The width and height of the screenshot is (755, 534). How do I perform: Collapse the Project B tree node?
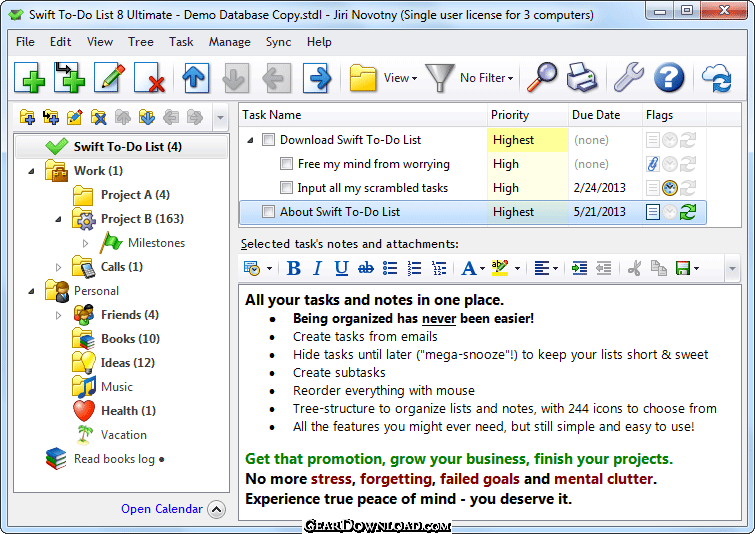58,219
